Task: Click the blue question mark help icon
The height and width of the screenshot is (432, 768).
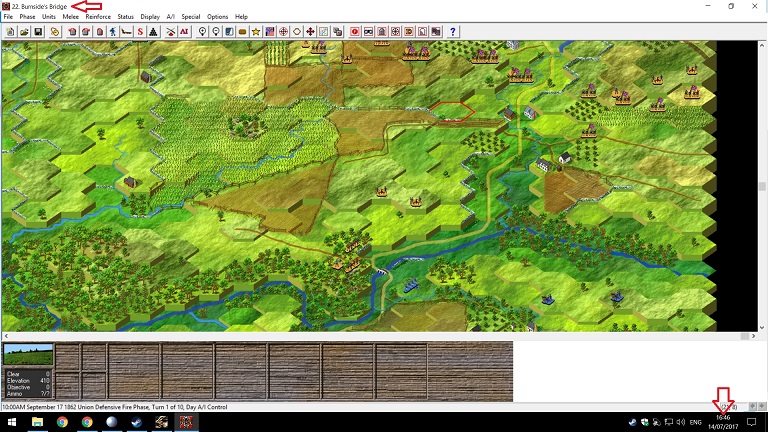Action: tap(453, 32)
